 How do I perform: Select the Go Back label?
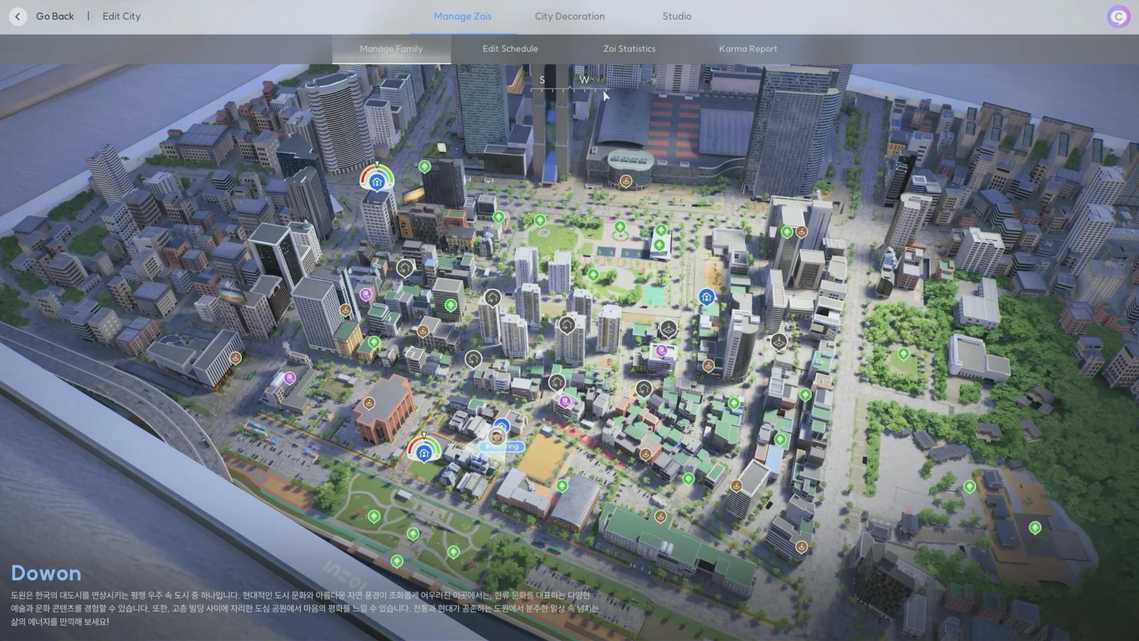[x=55, y=16]
